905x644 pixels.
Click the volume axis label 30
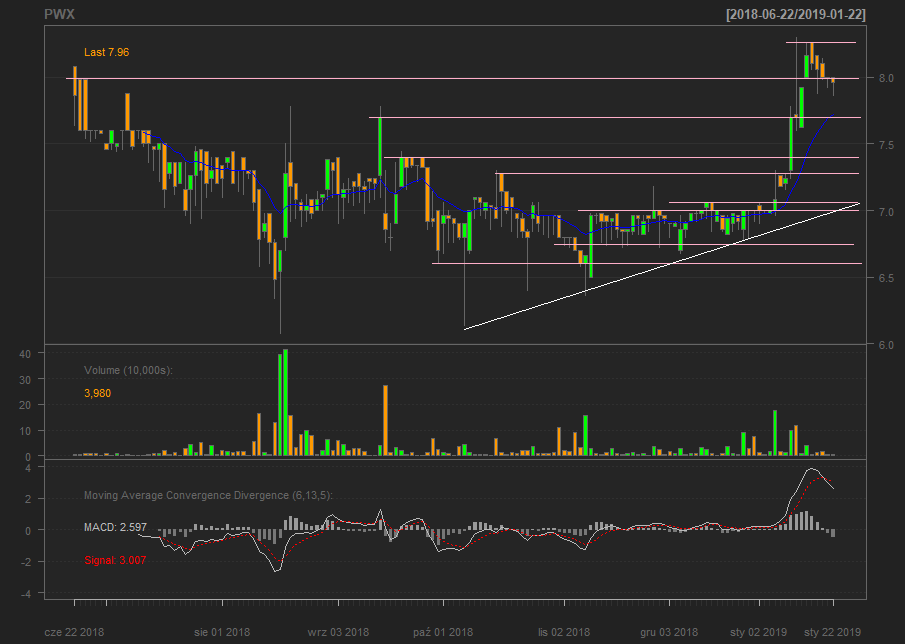tap(24, 379)
